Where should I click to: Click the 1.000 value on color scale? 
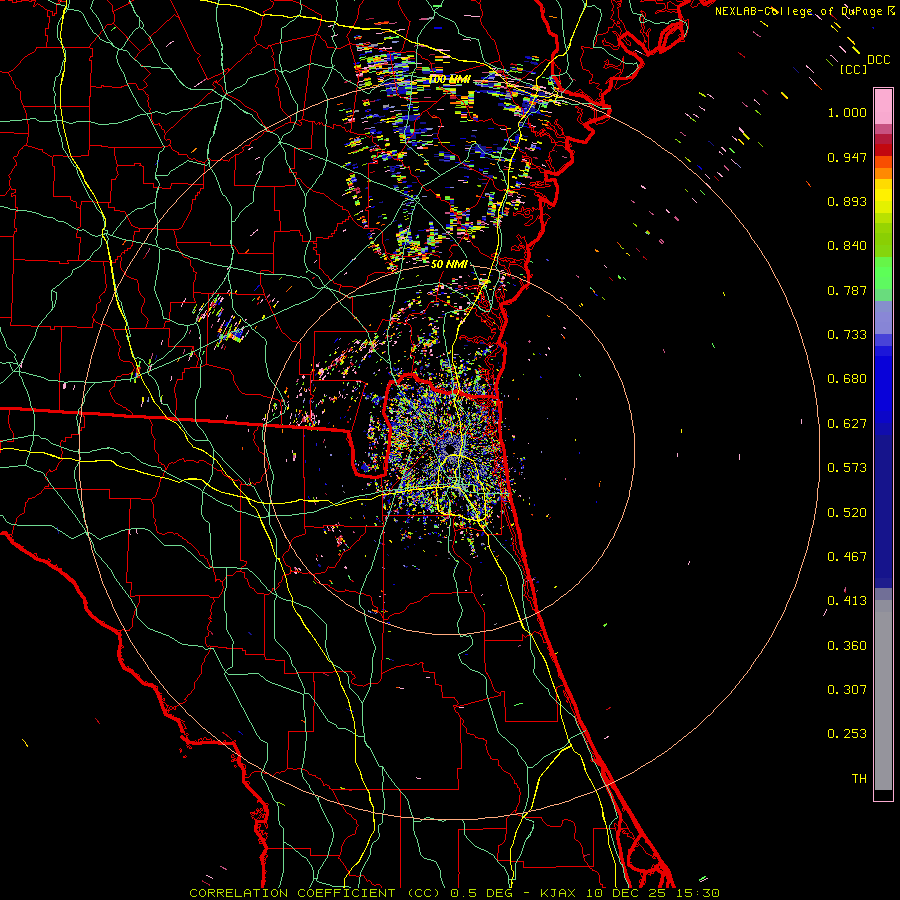847,112
